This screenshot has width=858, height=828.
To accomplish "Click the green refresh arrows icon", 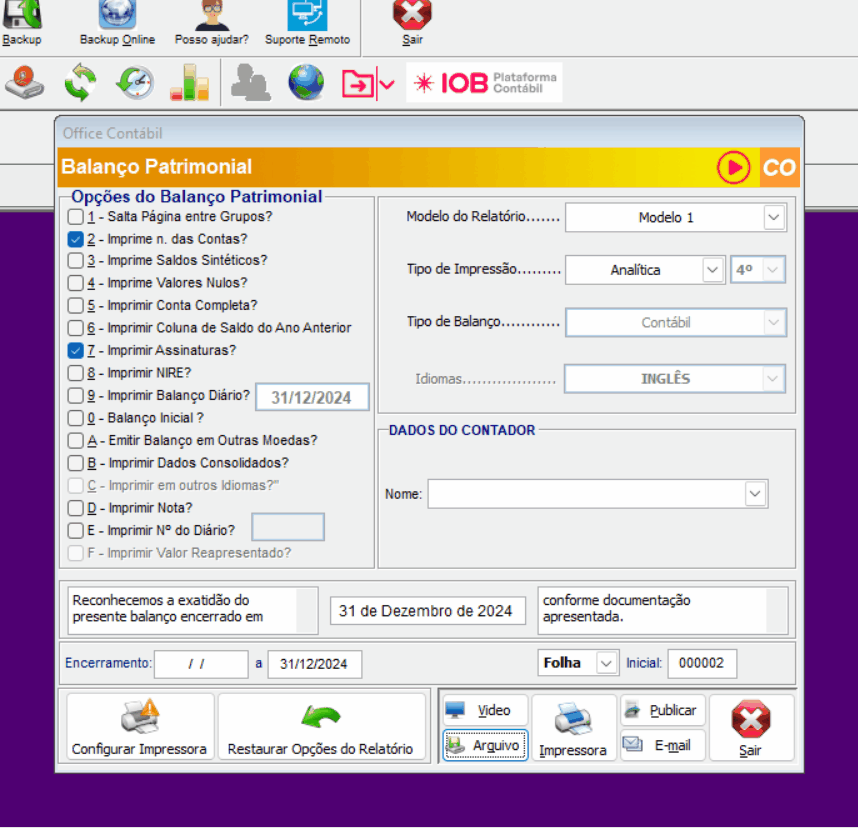I will pyautogui.click(x=80, y=82).
